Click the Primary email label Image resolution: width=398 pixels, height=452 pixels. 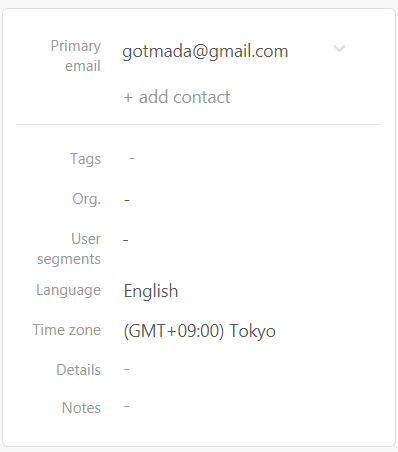point(76,56)
